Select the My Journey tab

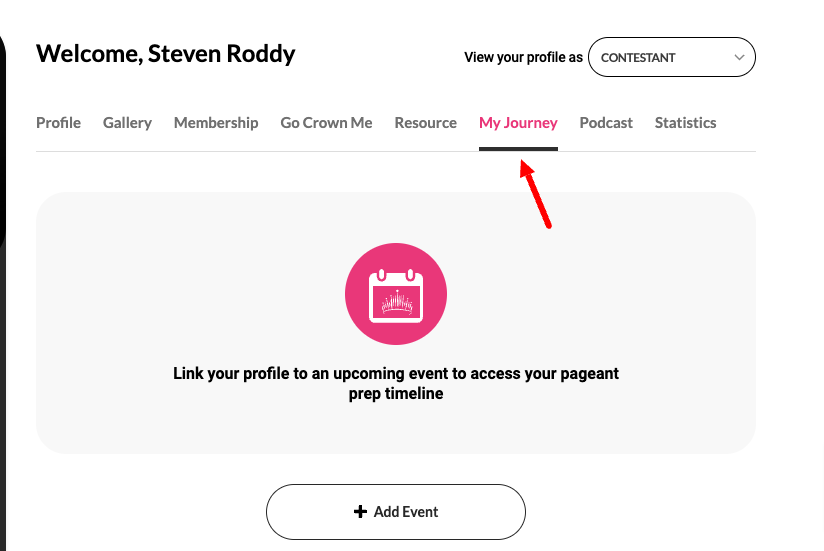pyautogui.click(x=518, y=123)
